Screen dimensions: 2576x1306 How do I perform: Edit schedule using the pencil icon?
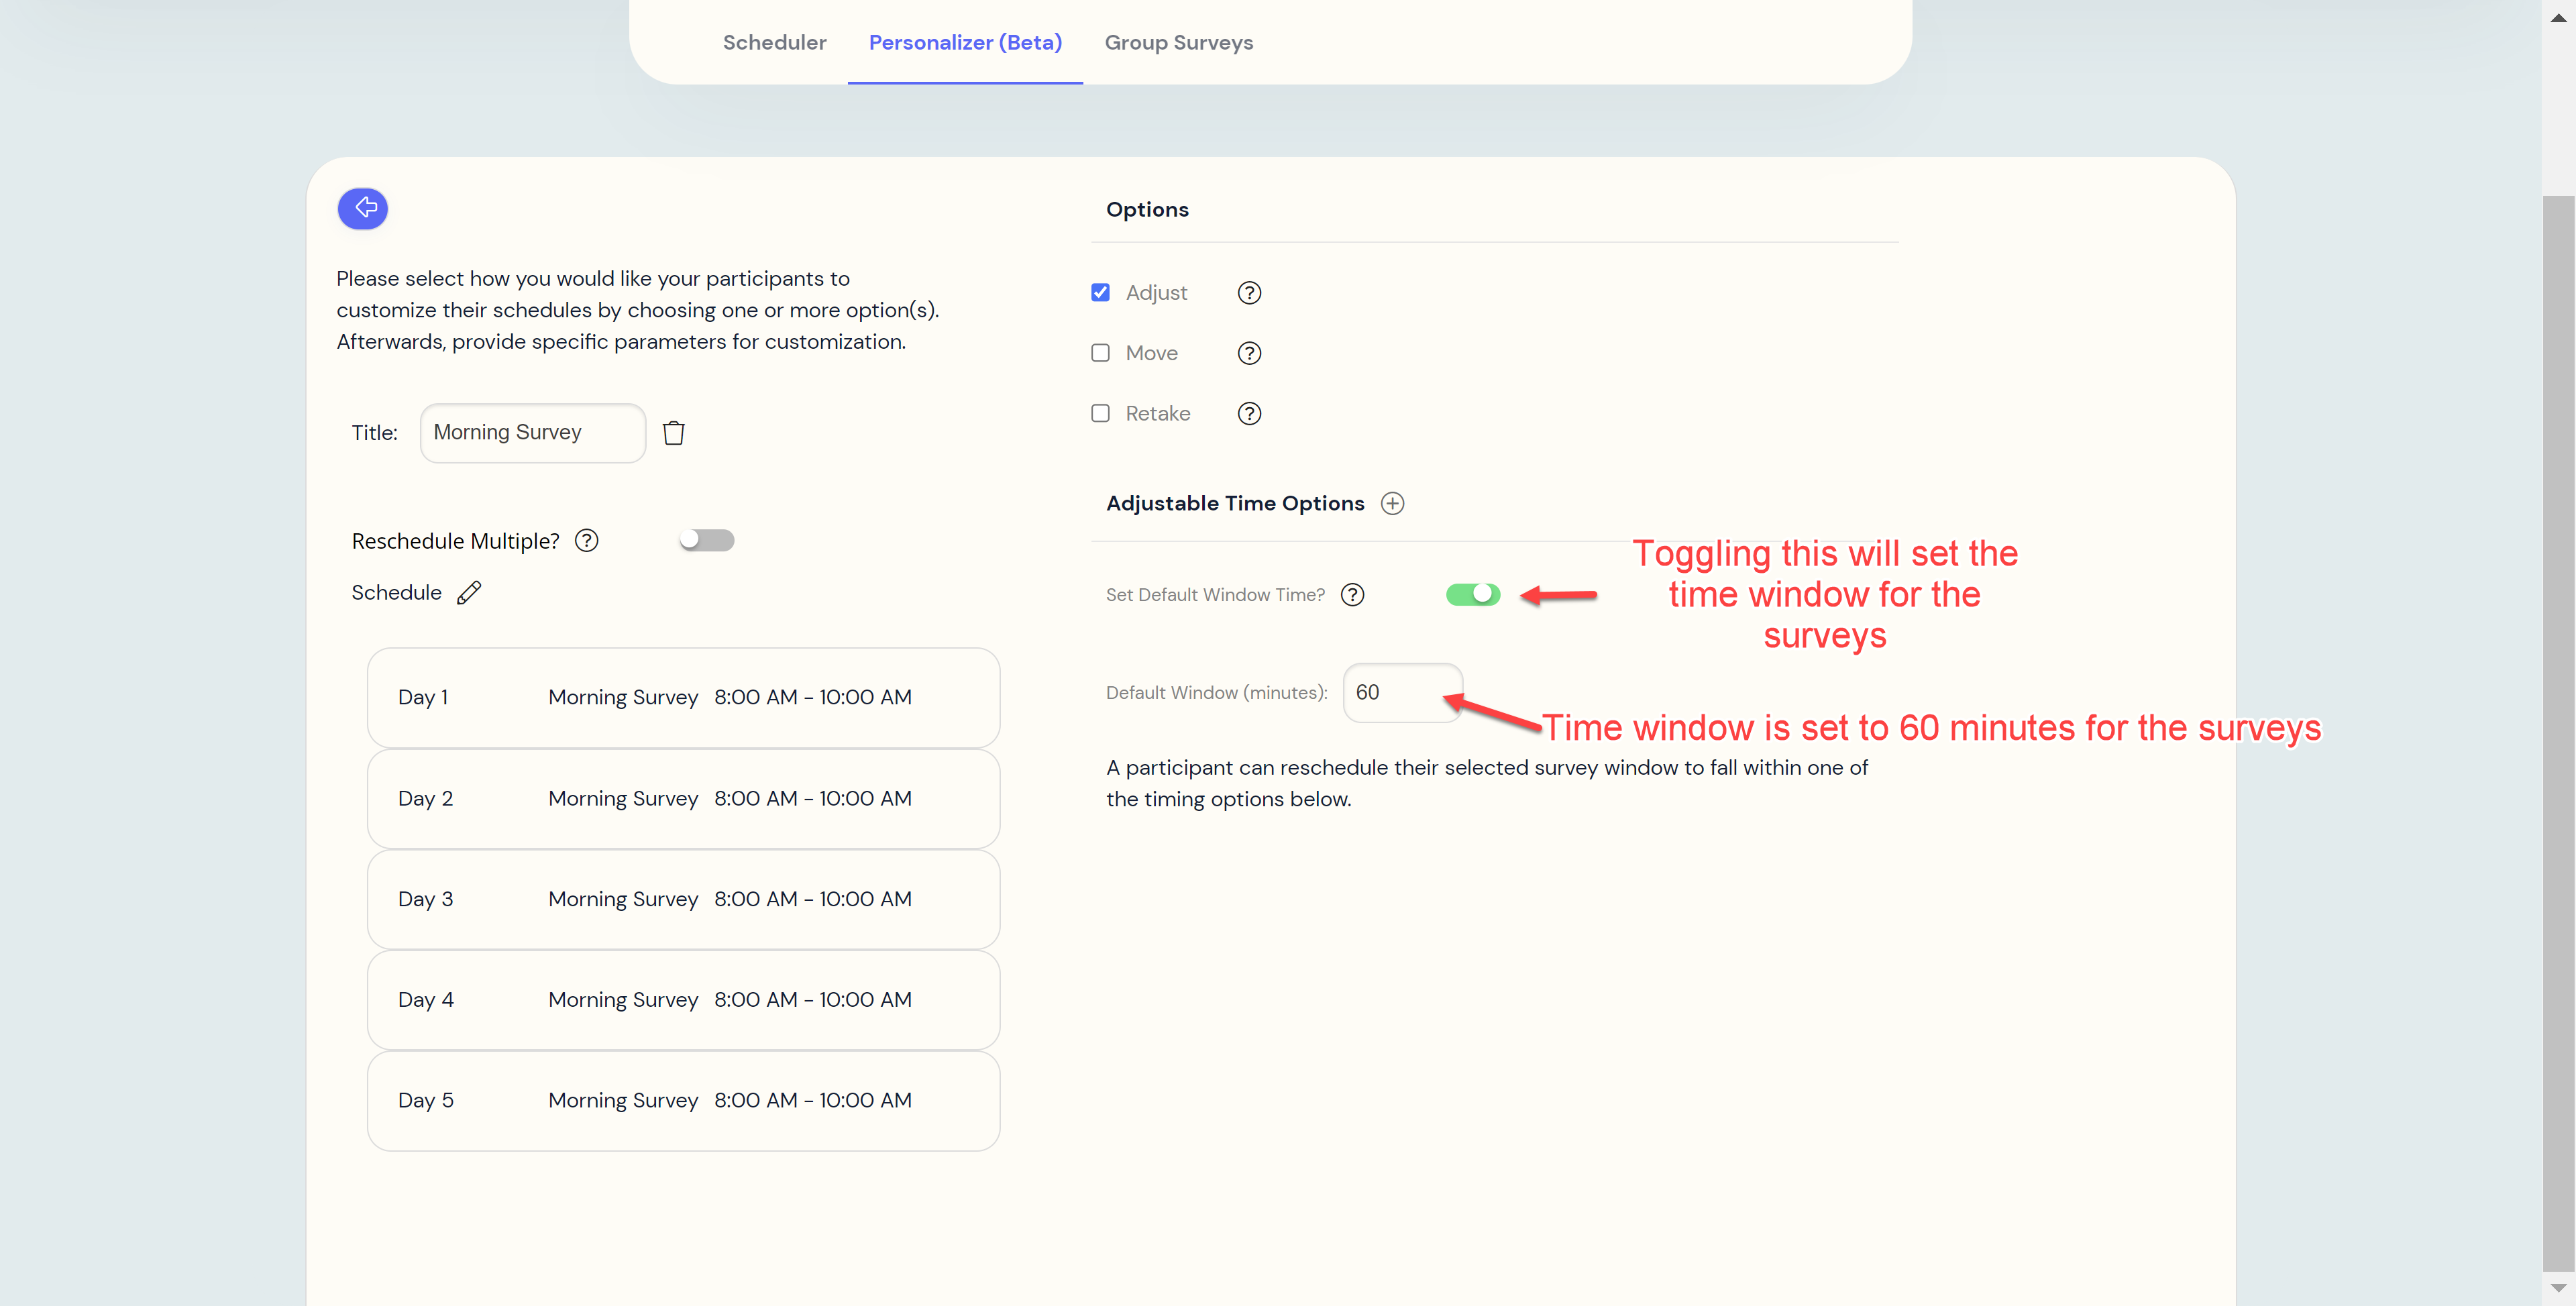point(469,593)
